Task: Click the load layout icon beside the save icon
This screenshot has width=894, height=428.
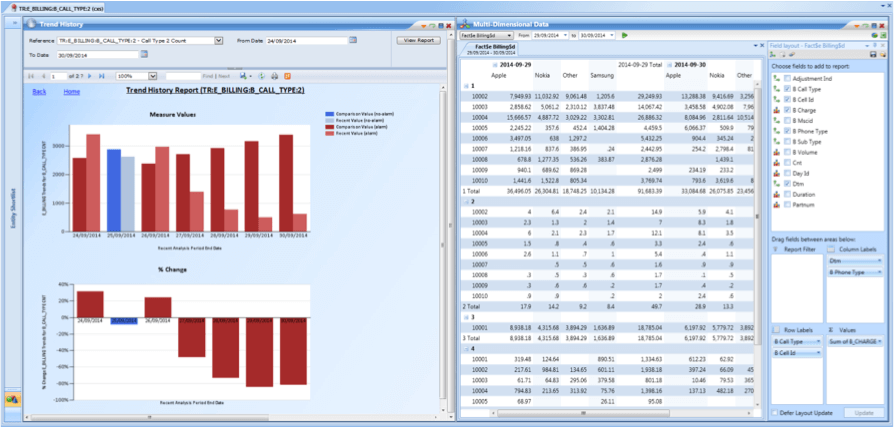Action: pyautogui.click(x=883, y=55)
